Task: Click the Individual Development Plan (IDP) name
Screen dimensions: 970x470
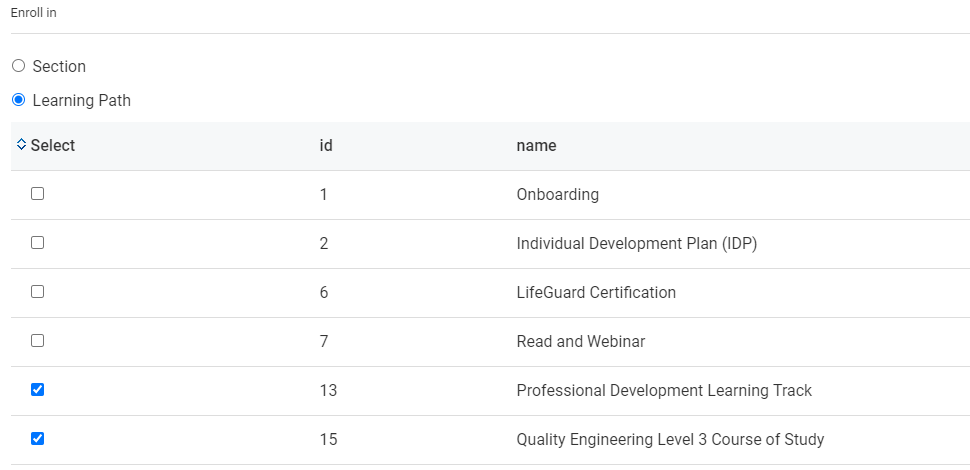Action: [x=636, y=244]
